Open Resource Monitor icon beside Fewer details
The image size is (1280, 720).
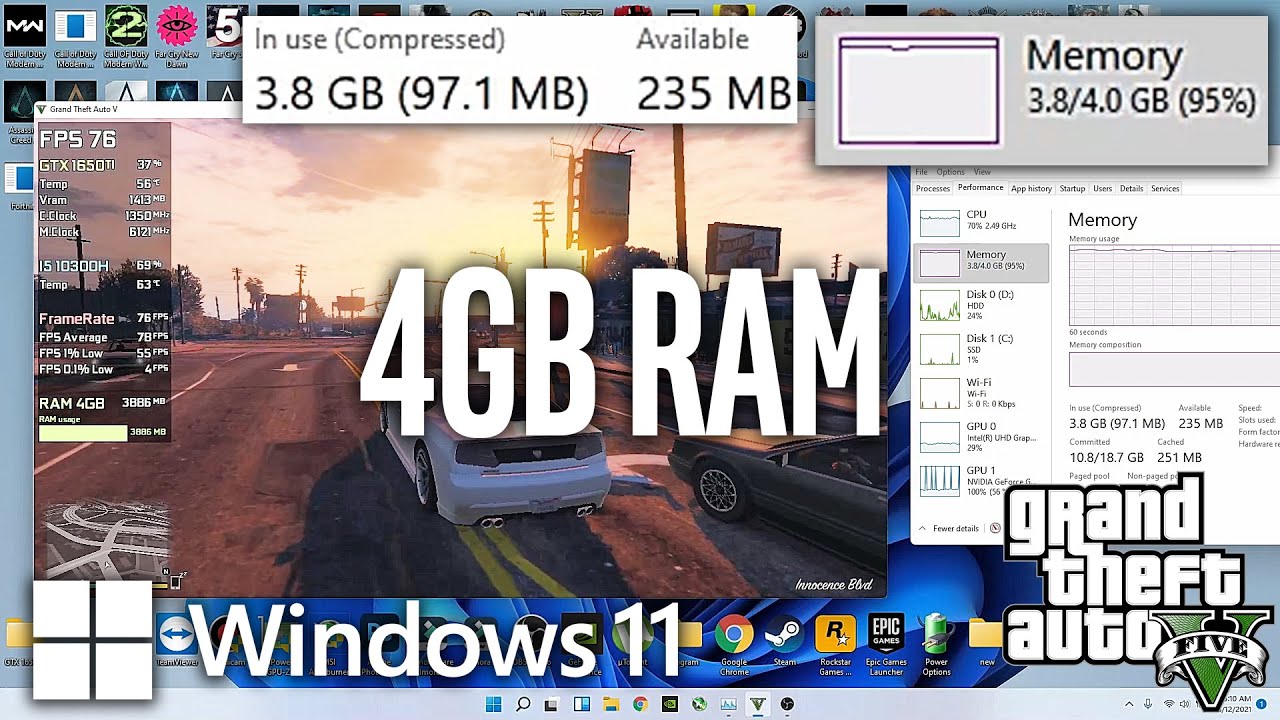pos(995,528)
